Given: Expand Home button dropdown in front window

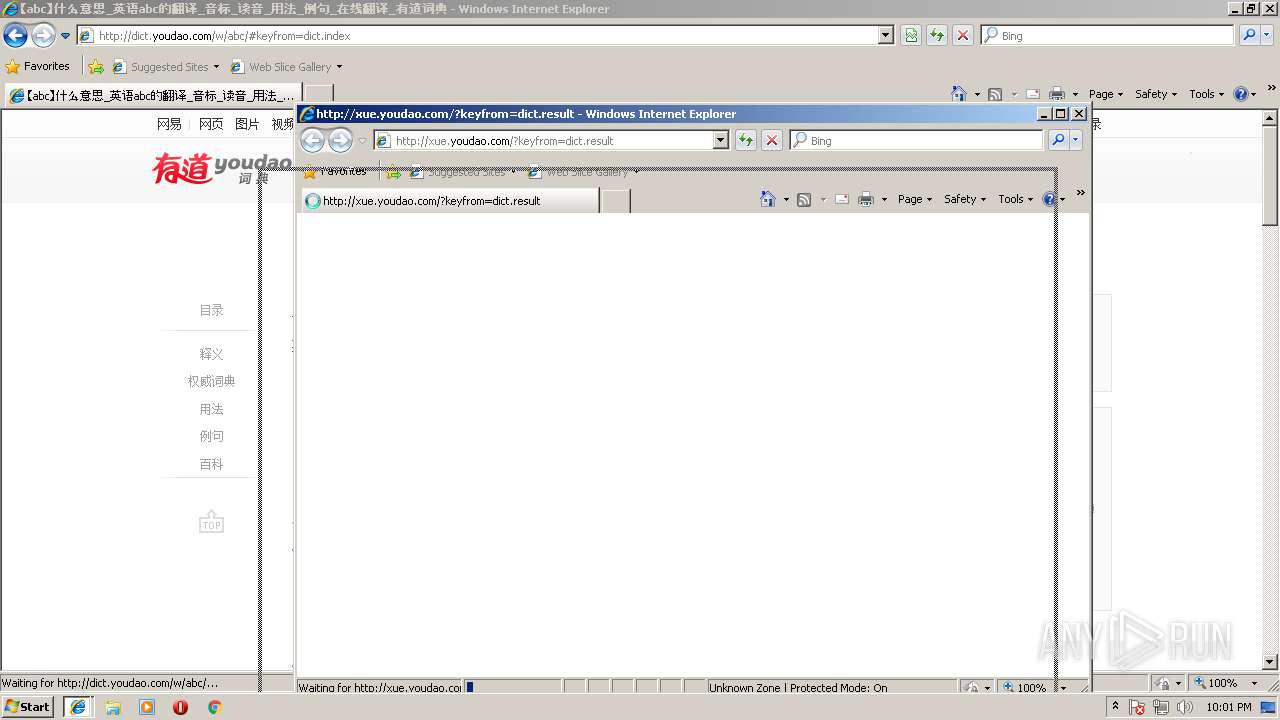Looking at the screenshot, I should coord(786,200).
